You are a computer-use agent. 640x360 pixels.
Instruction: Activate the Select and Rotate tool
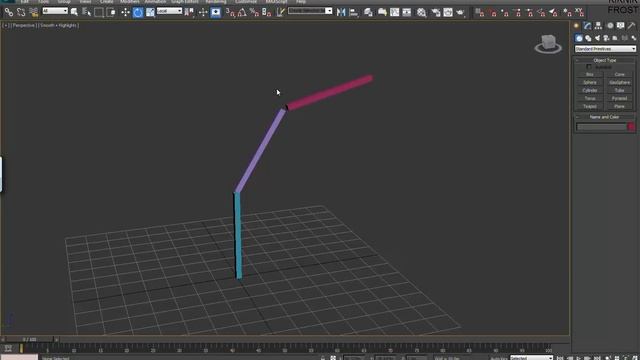click(138, 12)
